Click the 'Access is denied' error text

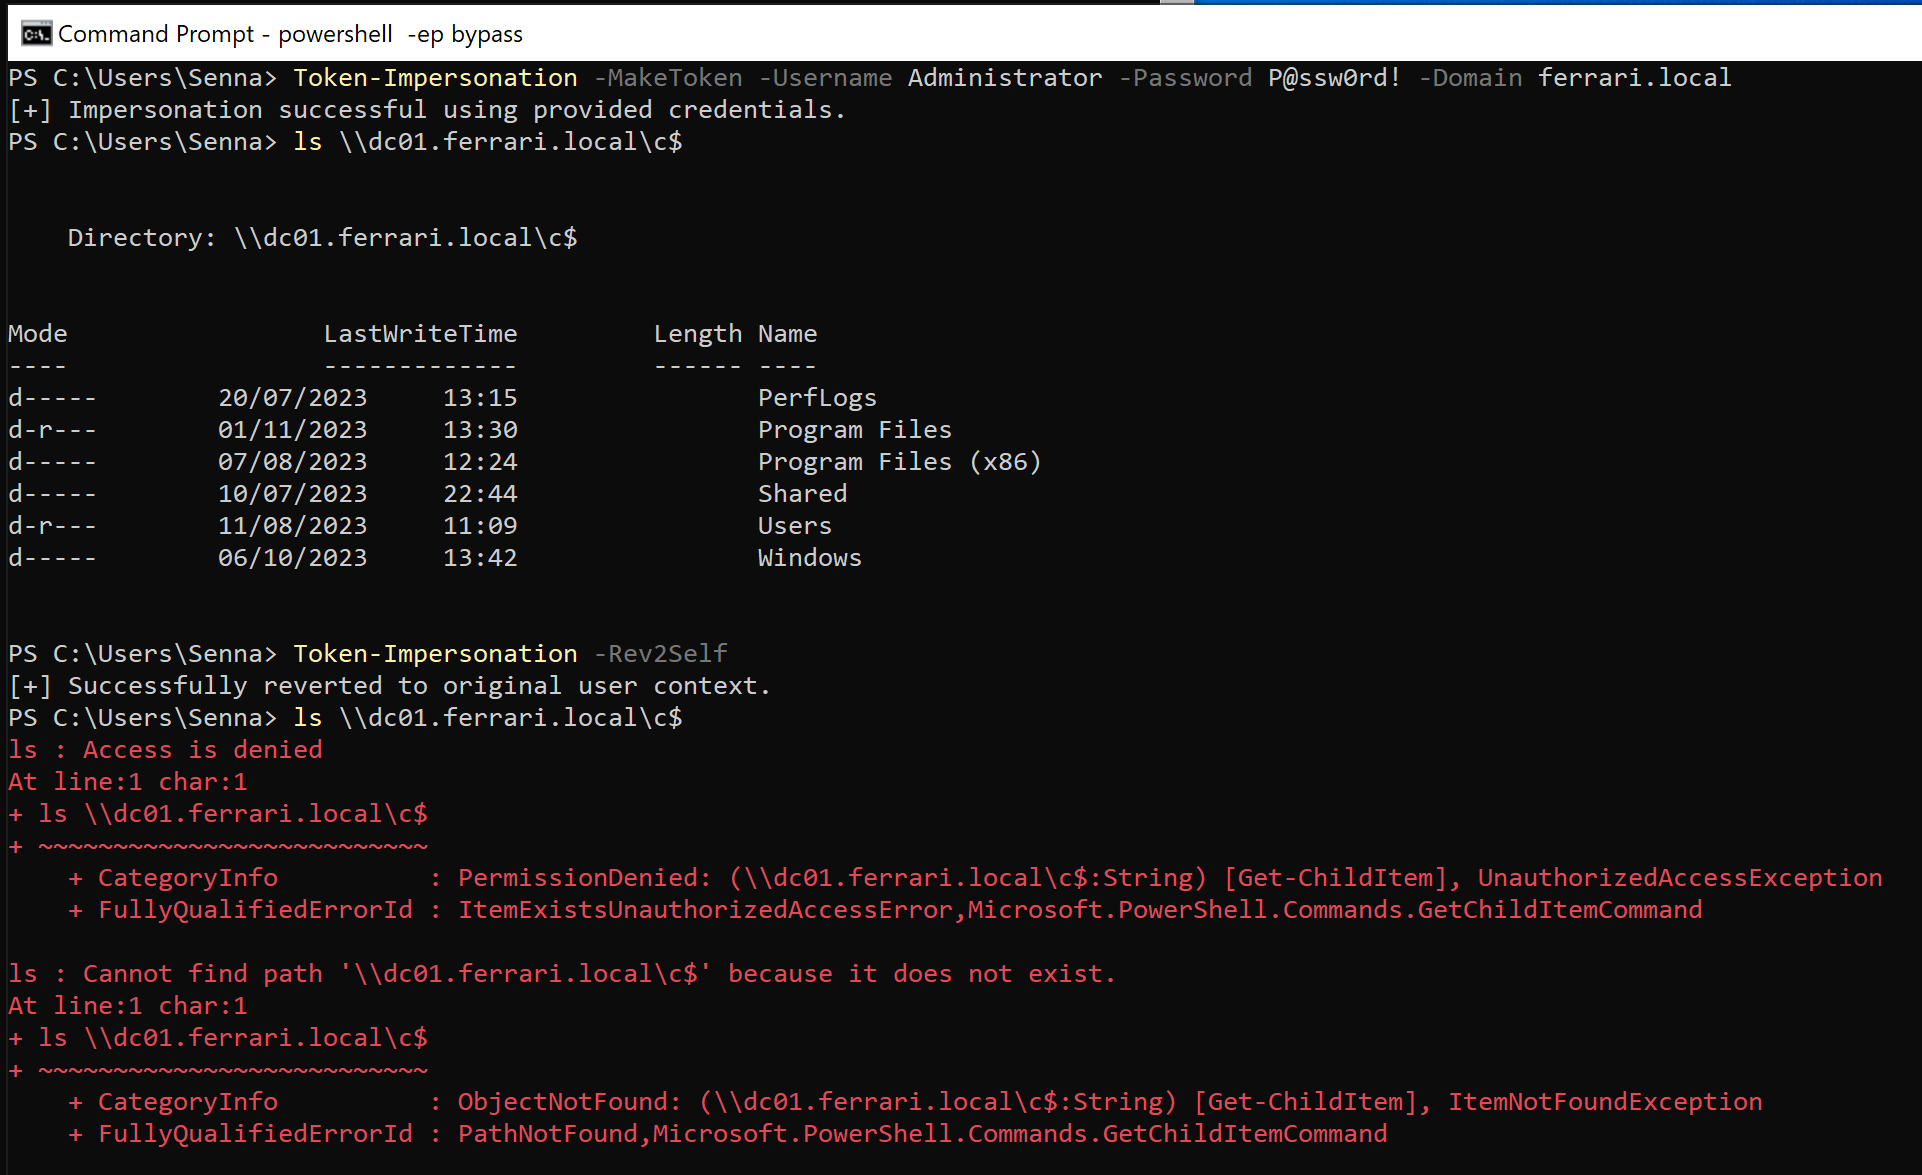tap(202, 750)
